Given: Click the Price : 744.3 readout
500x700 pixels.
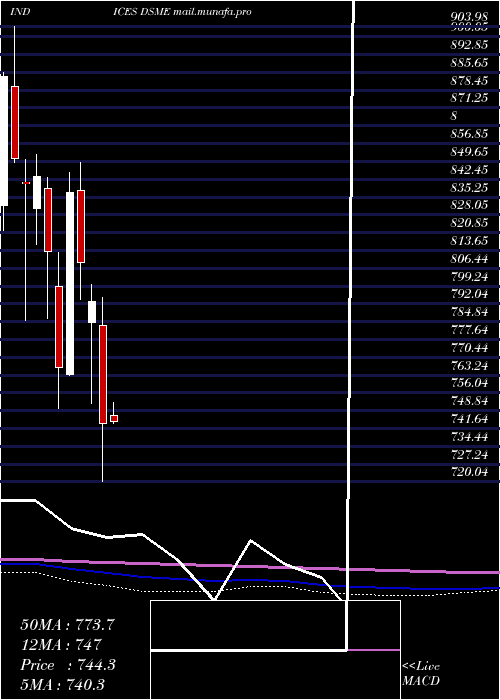Looking at the screenshot, I should [x=68, y=665].
